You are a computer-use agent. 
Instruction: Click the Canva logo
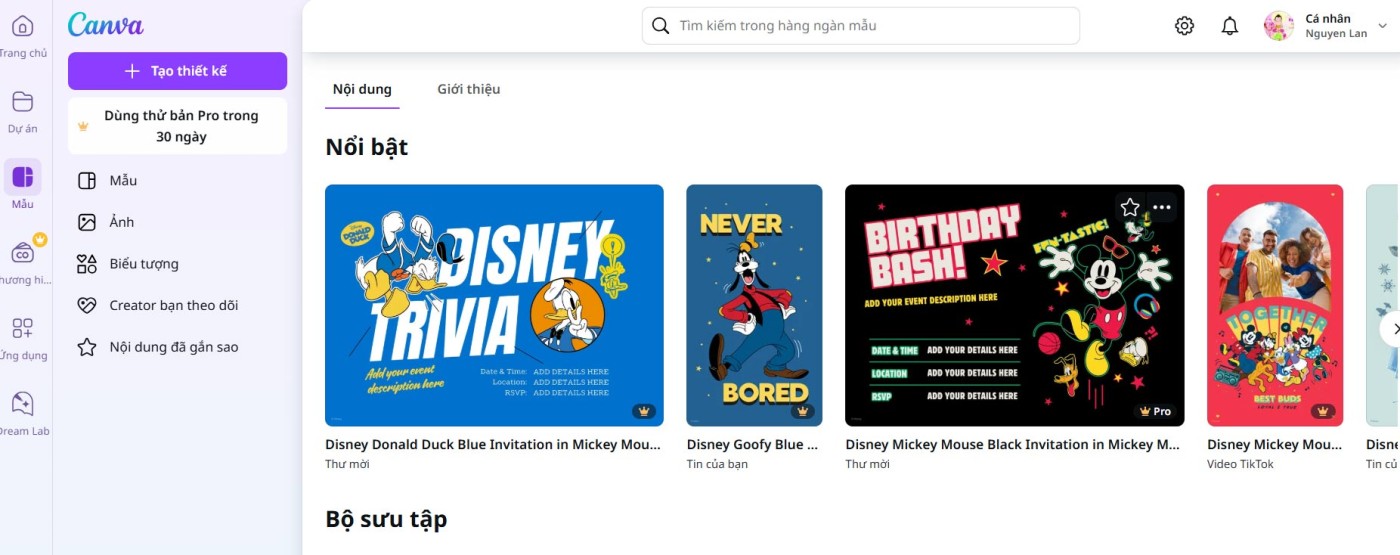point(105,25)
